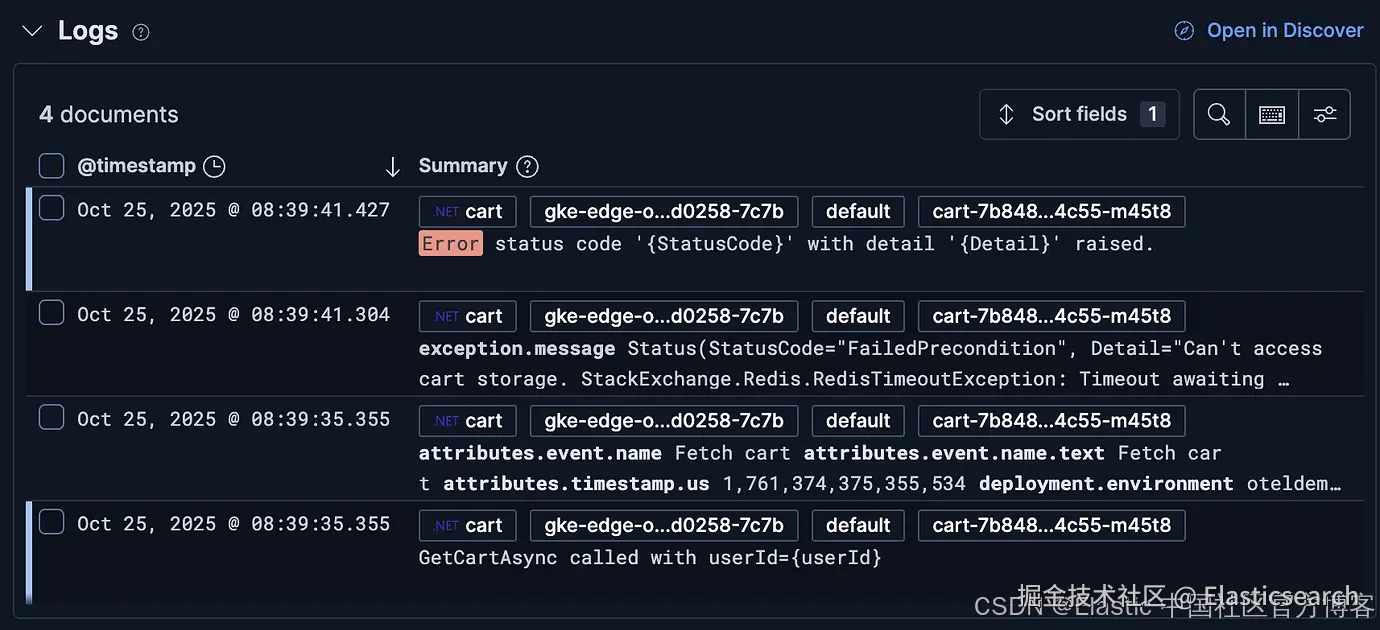Click the gke-edge node badge in the second row
1380x630 pixels.
[x=664, y=316]
